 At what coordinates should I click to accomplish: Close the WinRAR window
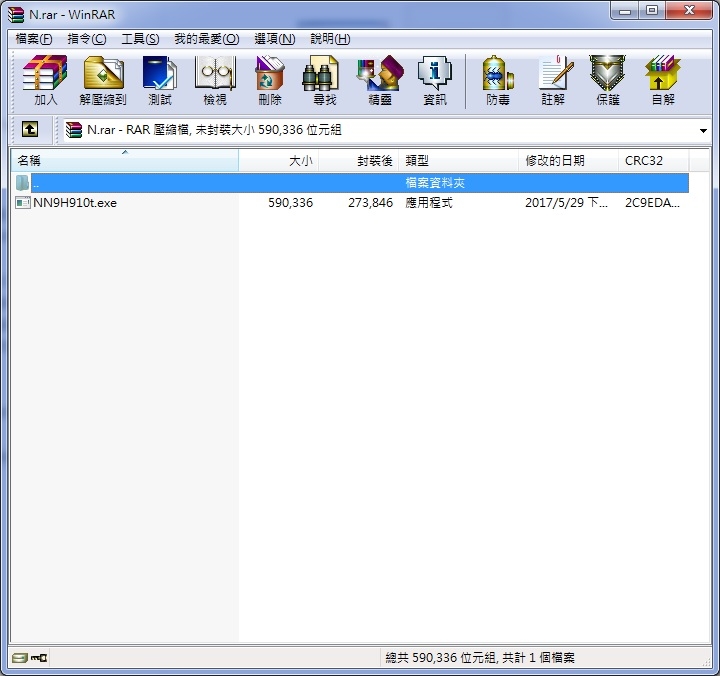689,11
